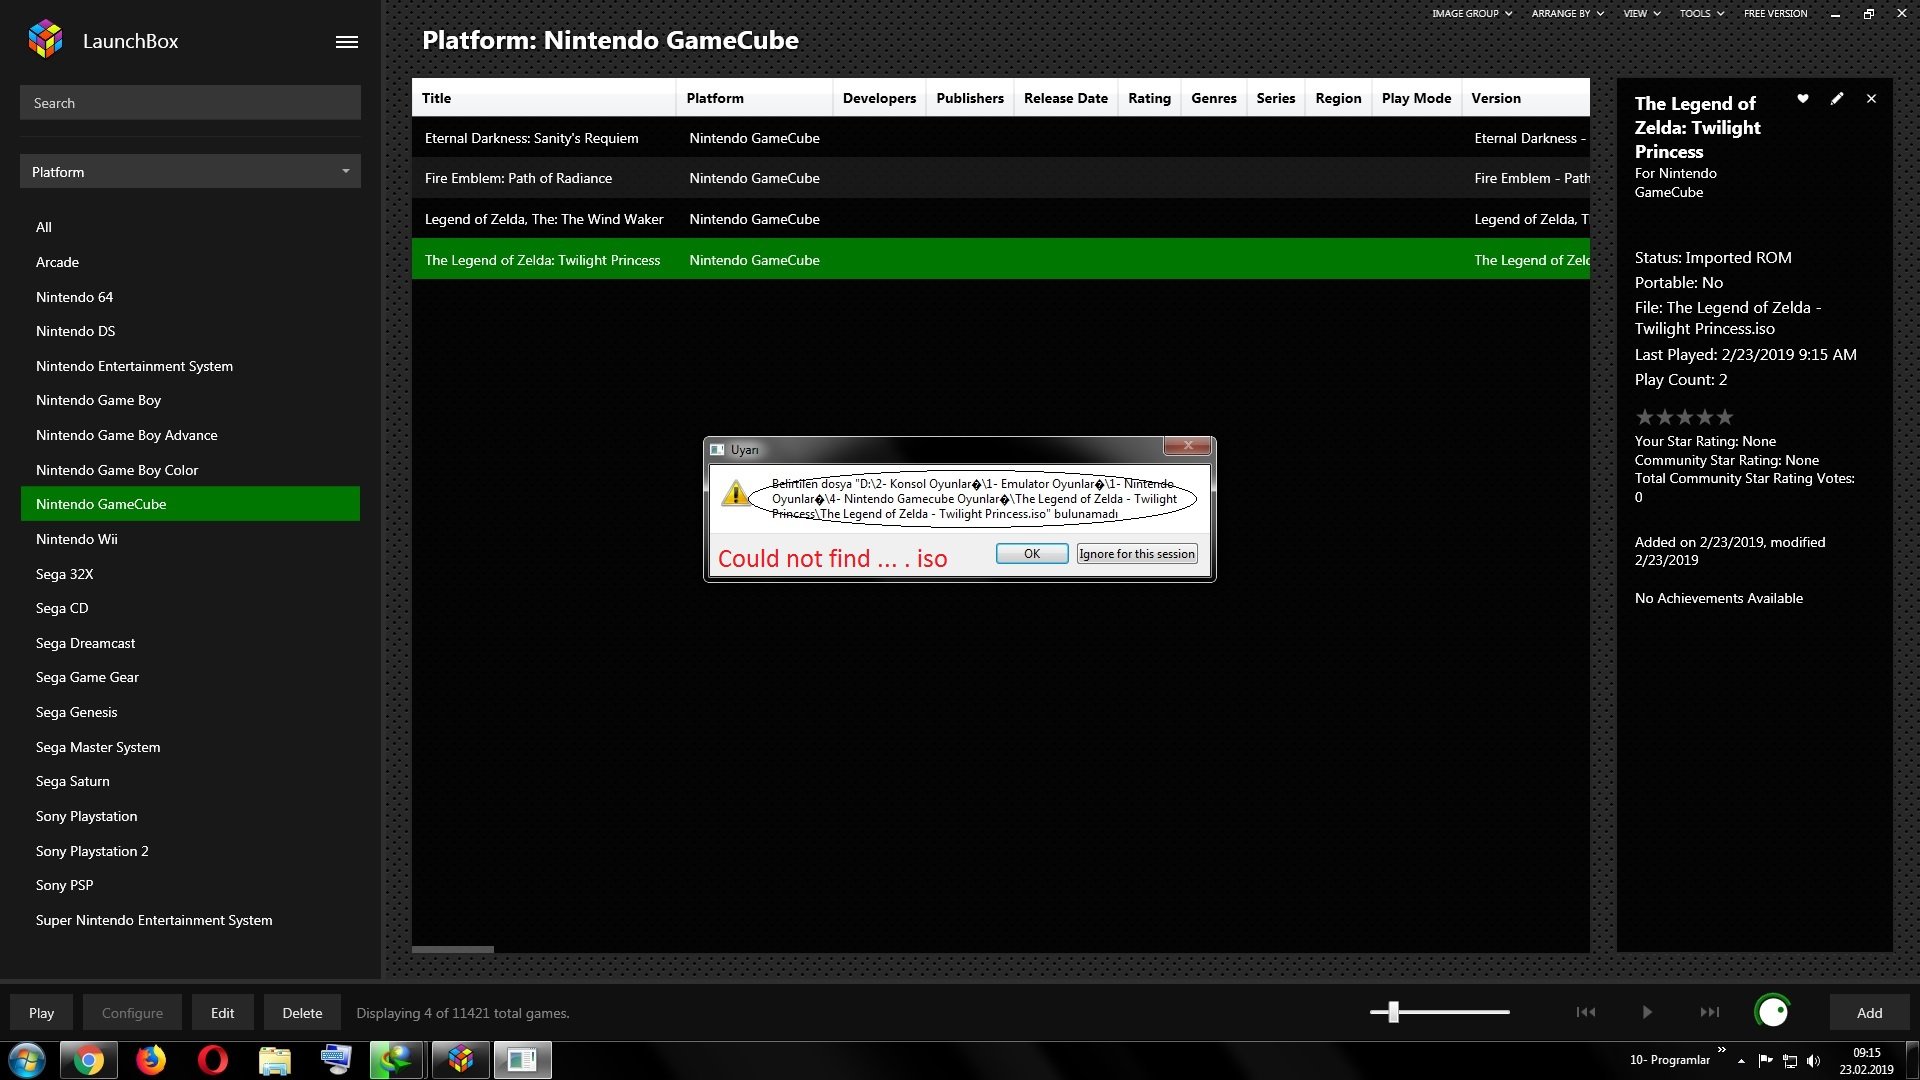
Task: Click the Configure button
Action: point(132,1013)
